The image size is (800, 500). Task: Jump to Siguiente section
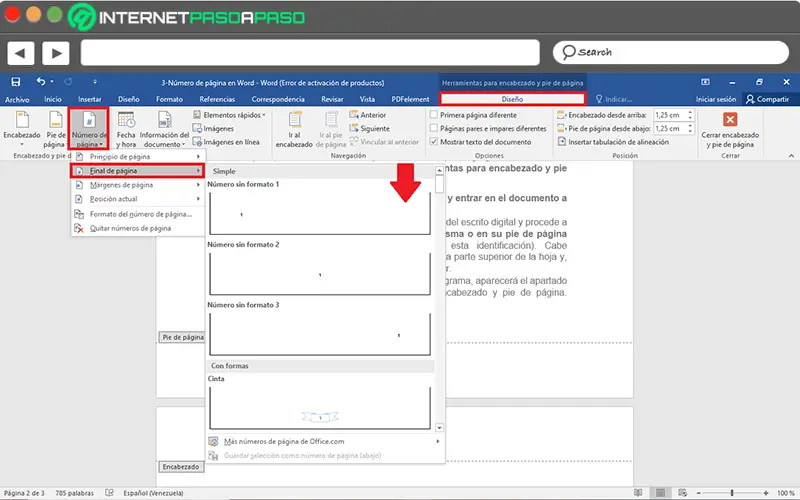pos(369,129)
